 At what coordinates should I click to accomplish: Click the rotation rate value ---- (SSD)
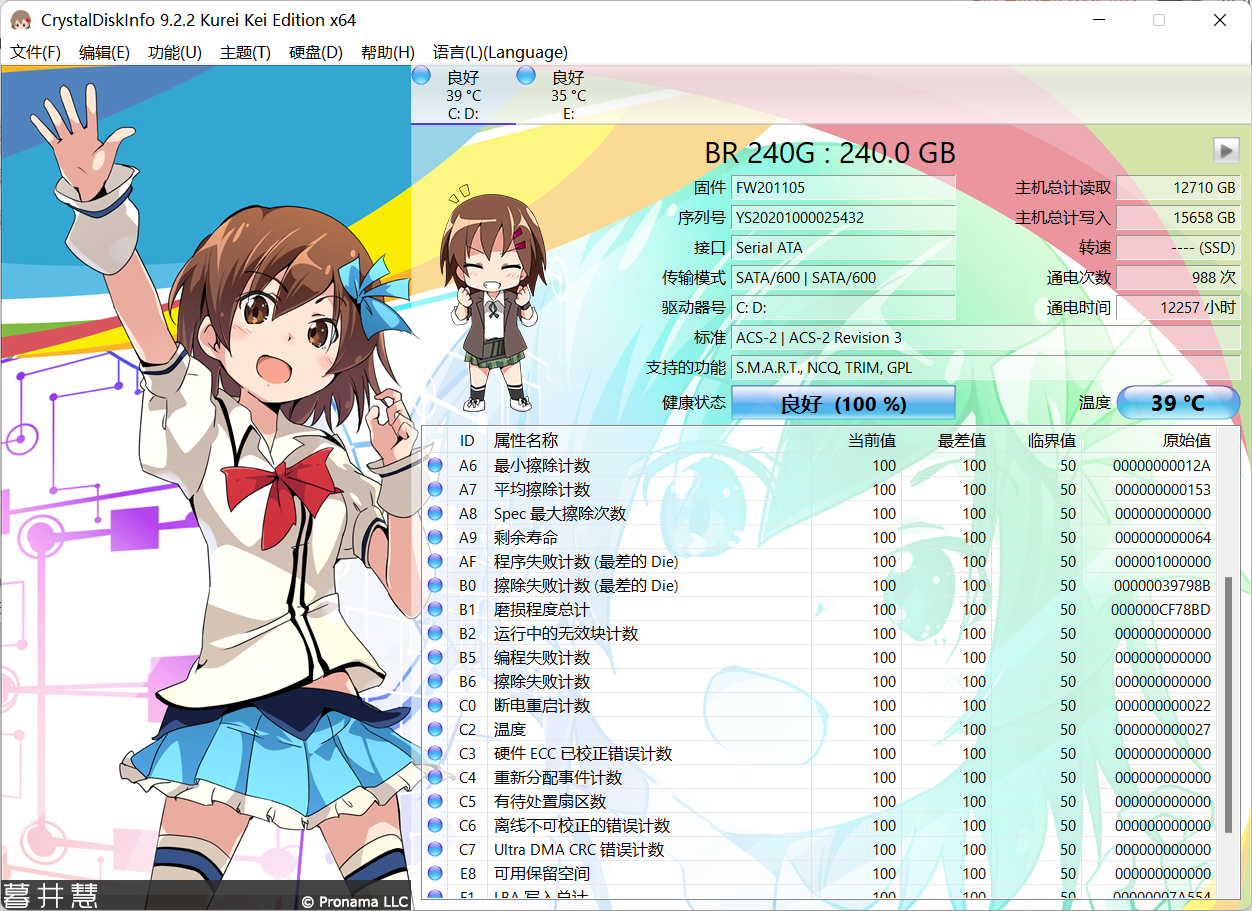(1178, 247)
